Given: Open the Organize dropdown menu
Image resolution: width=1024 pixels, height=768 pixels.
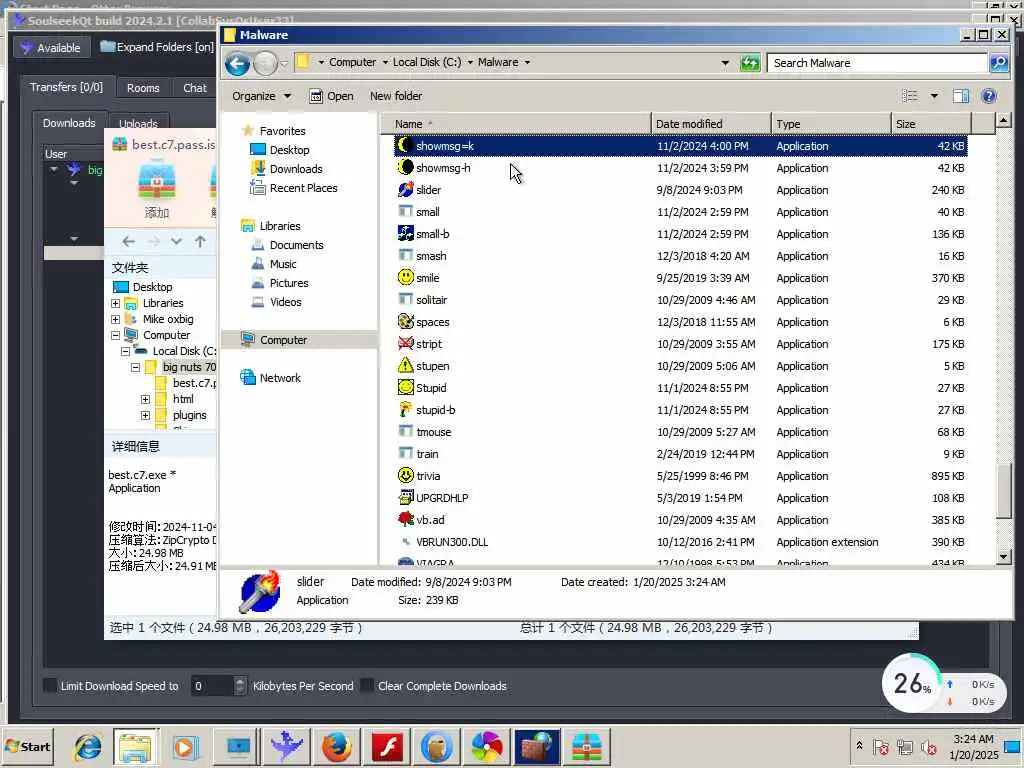Looking at the screenshot, I should [261, 96].
